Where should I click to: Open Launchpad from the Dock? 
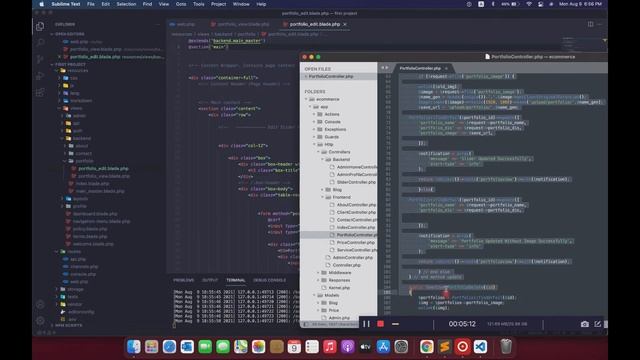(x=151, y=347)
